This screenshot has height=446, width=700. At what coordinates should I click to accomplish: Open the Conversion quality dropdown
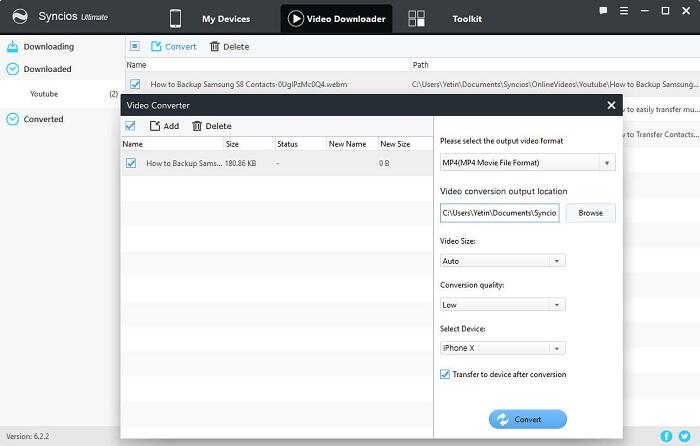click(x=502, y=305)
